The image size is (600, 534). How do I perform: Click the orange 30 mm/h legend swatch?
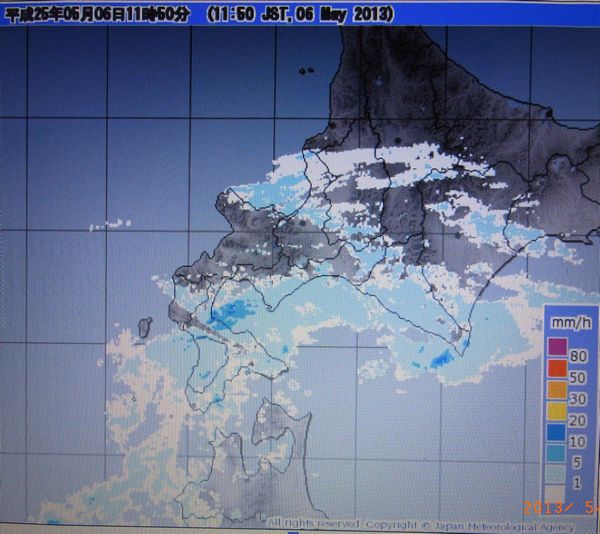click(x=557, y=390)
